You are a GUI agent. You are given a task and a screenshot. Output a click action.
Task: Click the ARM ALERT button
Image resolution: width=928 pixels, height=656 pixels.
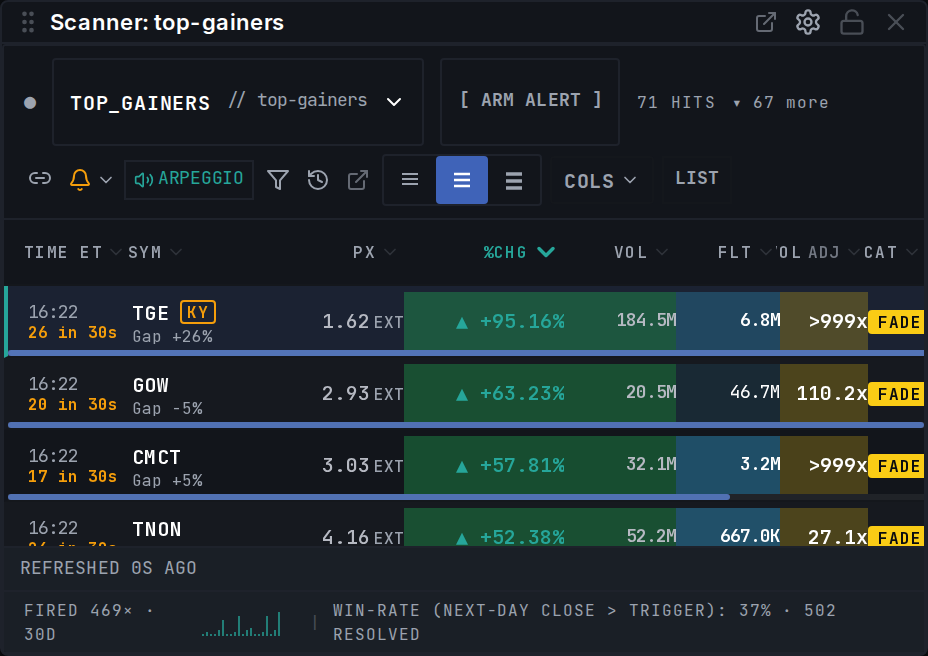(530, 101)
